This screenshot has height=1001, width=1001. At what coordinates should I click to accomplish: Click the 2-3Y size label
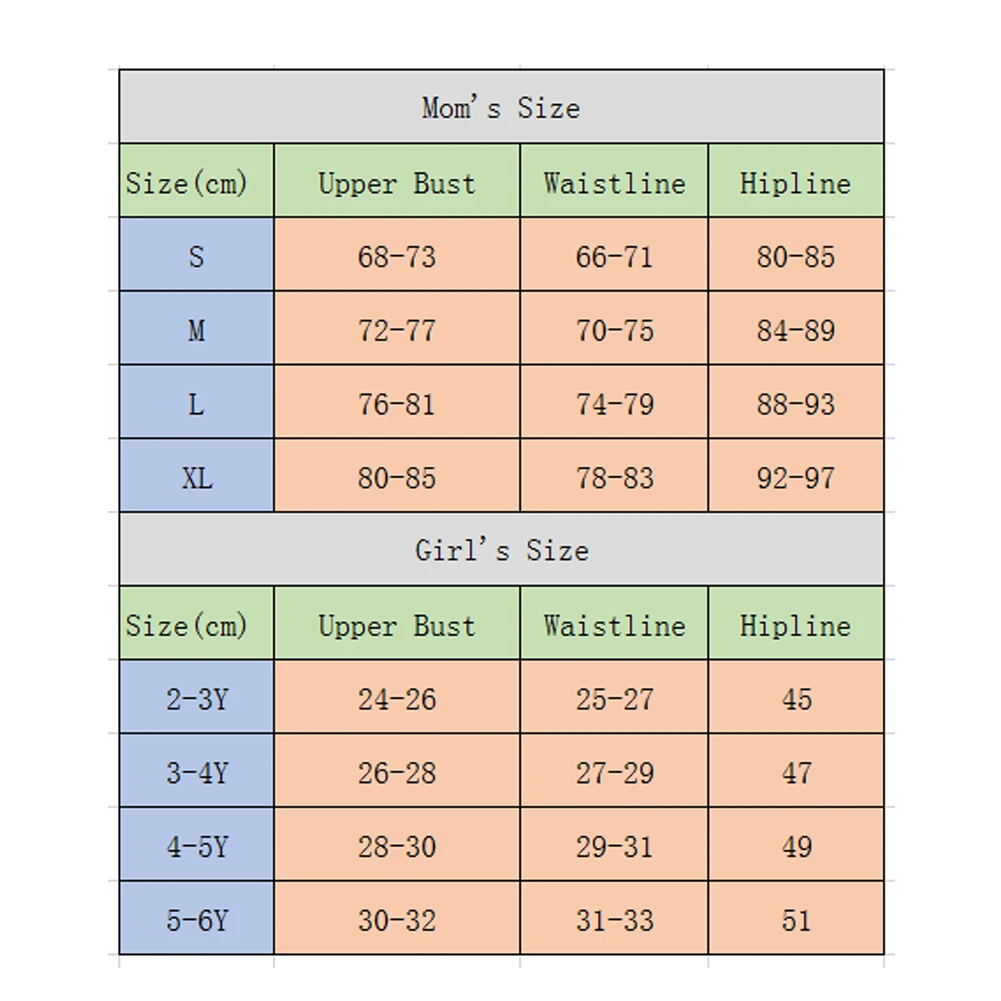click(197, 696)
